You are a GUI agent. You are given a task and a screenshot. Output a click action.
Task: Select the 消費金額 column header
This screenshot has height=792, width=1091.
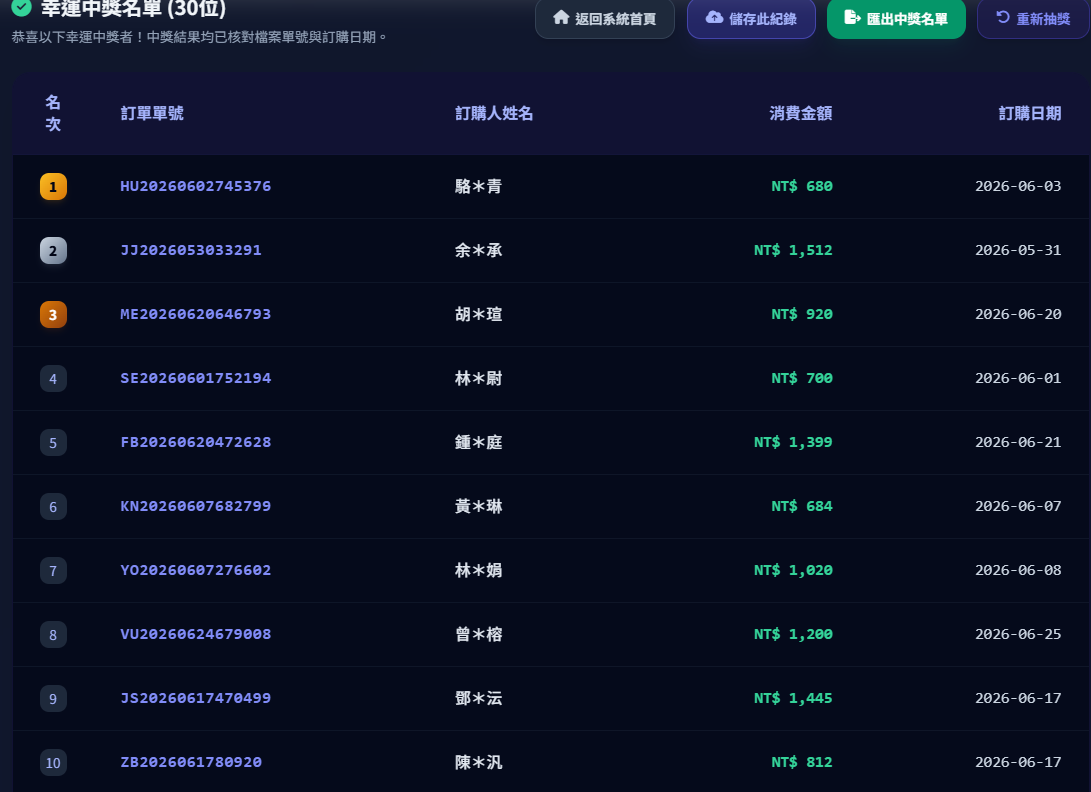(x=801, y=113)
